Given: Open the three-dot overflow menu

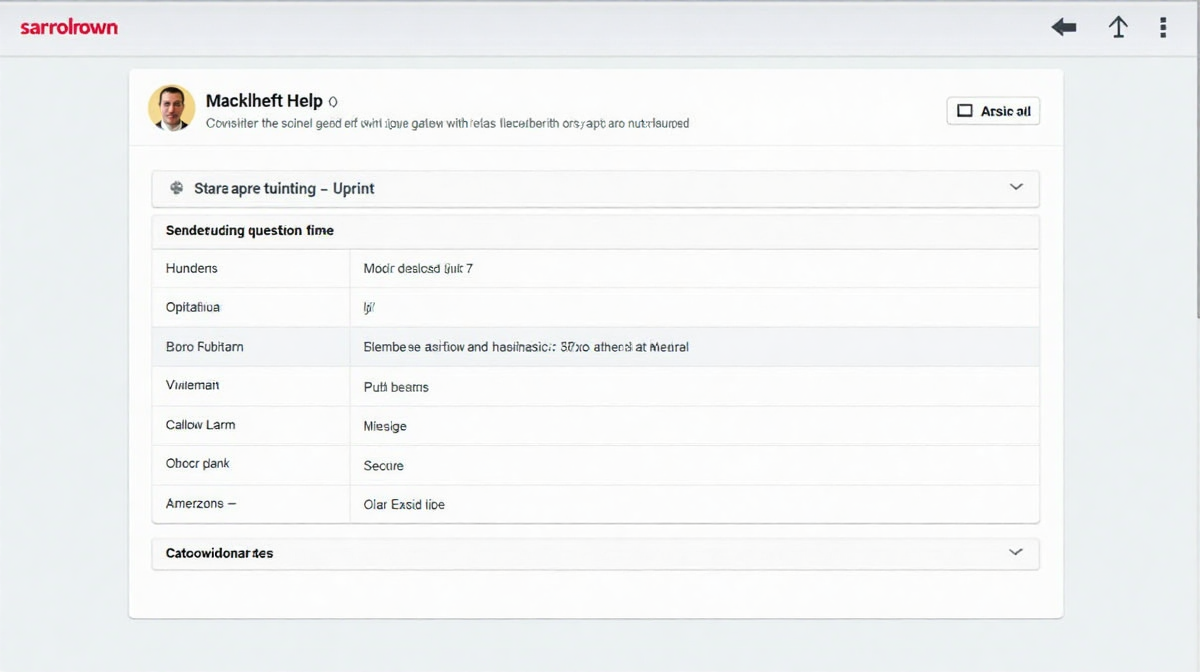Looking at the screenshot, I should click(1163, 28).
